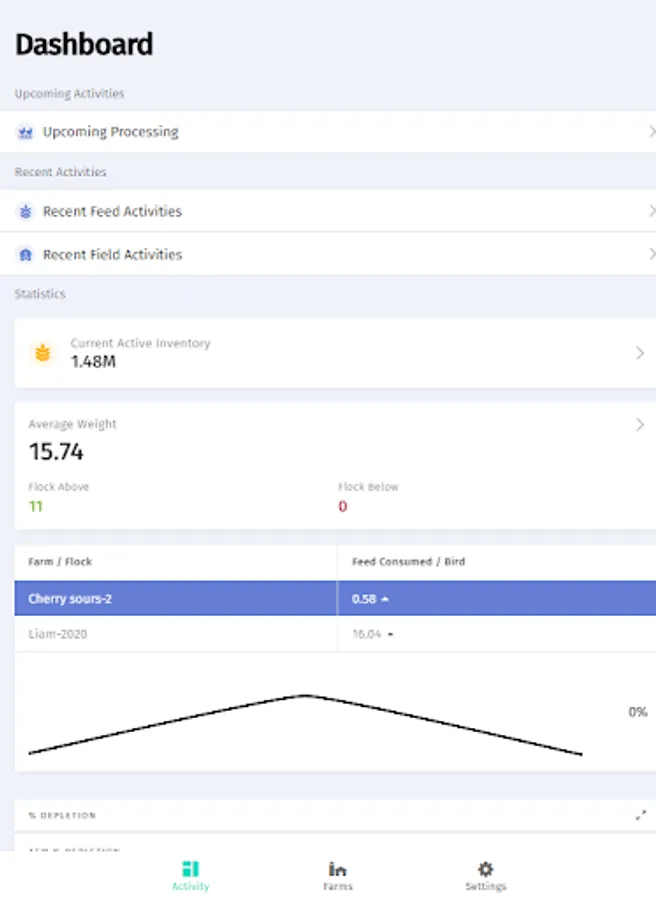Click the Current Active Inventory grain icon
656x900 pixels.
click(x=42, y=352)
